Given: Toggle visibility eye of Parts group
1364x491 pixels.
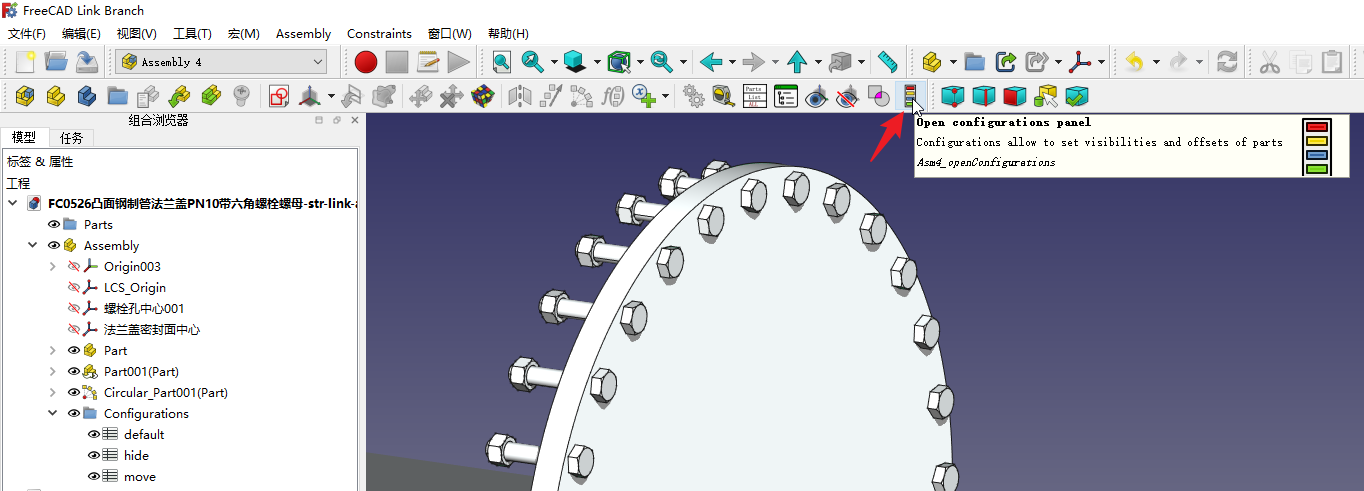Looking at the screenshot, I should click(54, 224).
